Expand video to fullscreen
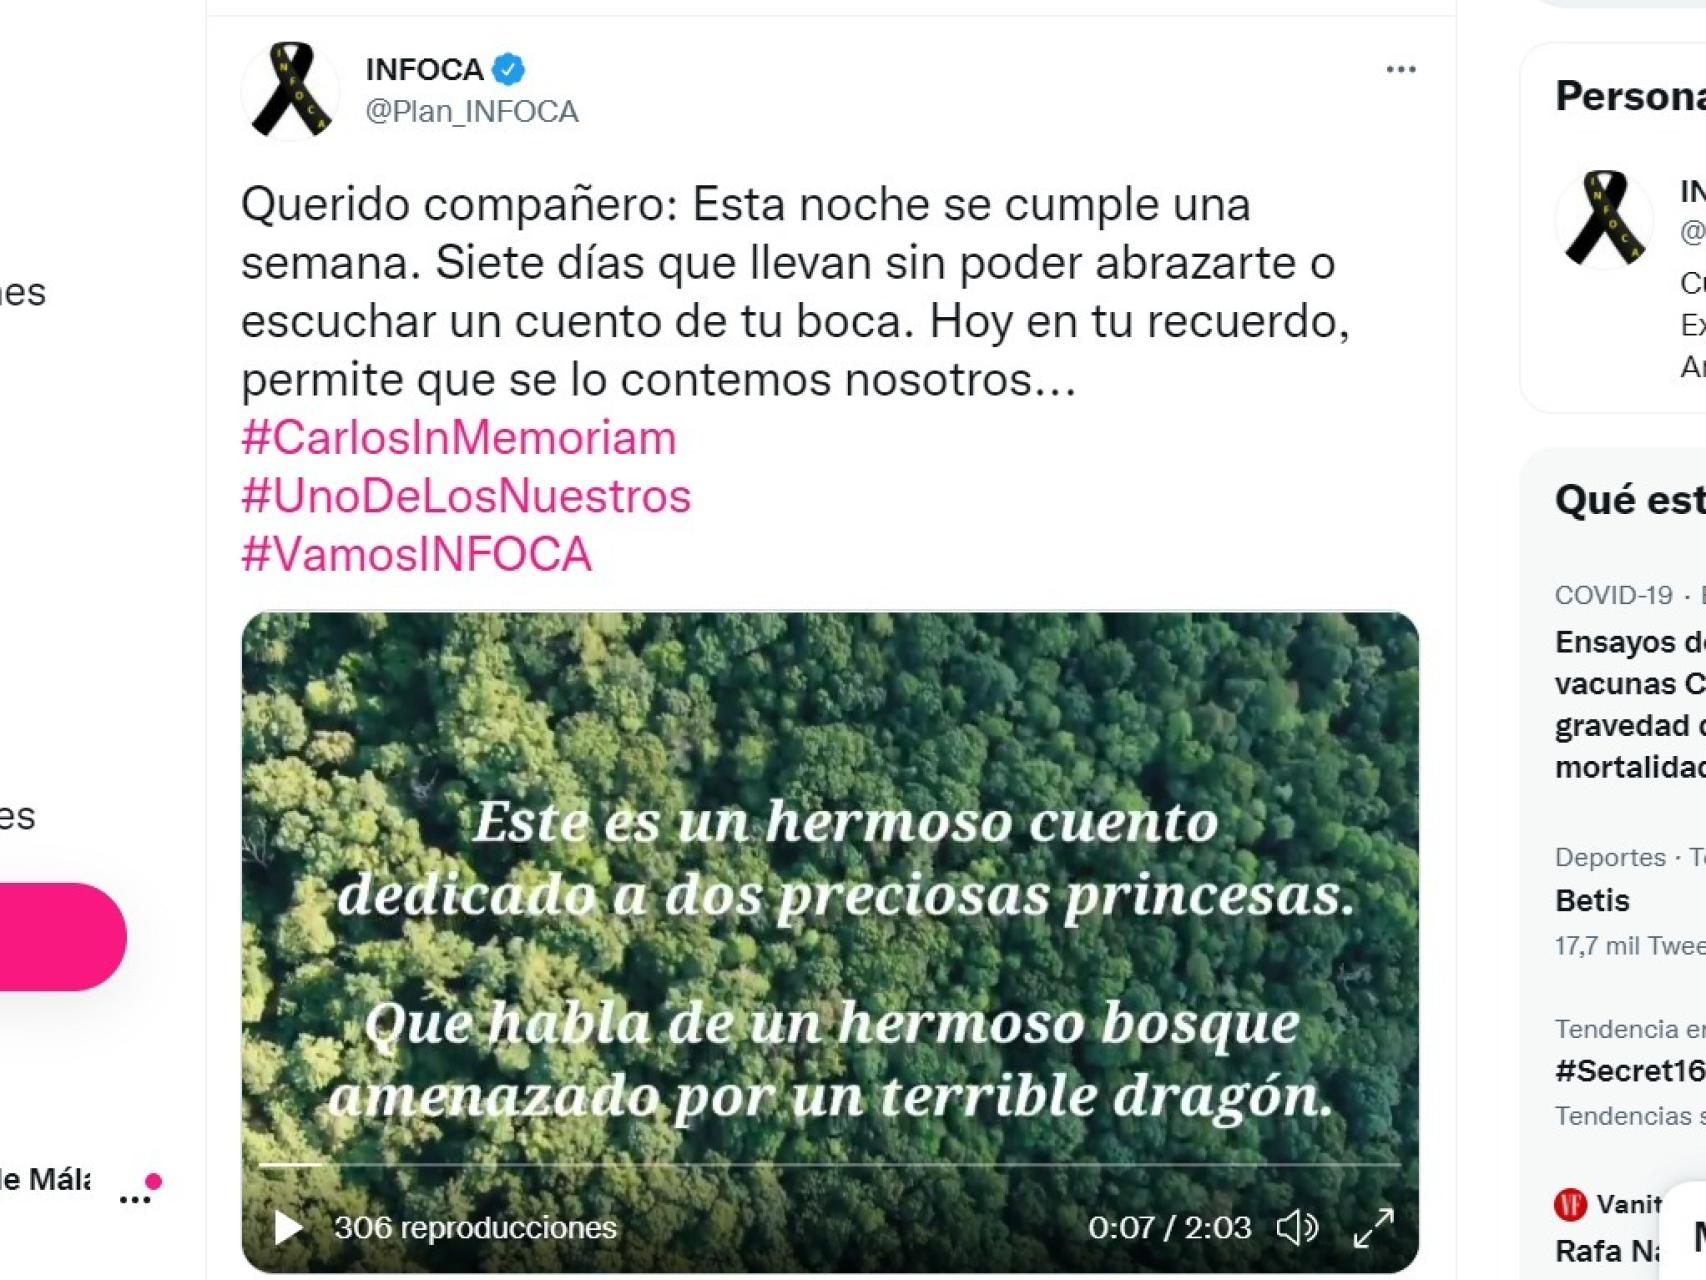 (x=1373, y=1228)
